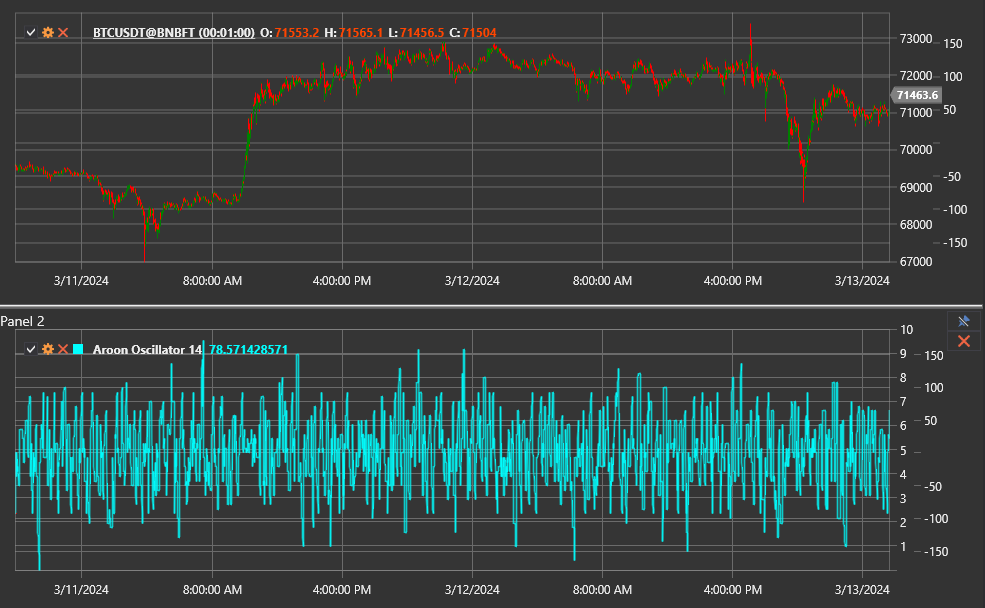Viewport: 985px width, 608px height.
Task: Click the checkmark icon before BTCUSDT@BNBFT
Action: tap(30, 31)
